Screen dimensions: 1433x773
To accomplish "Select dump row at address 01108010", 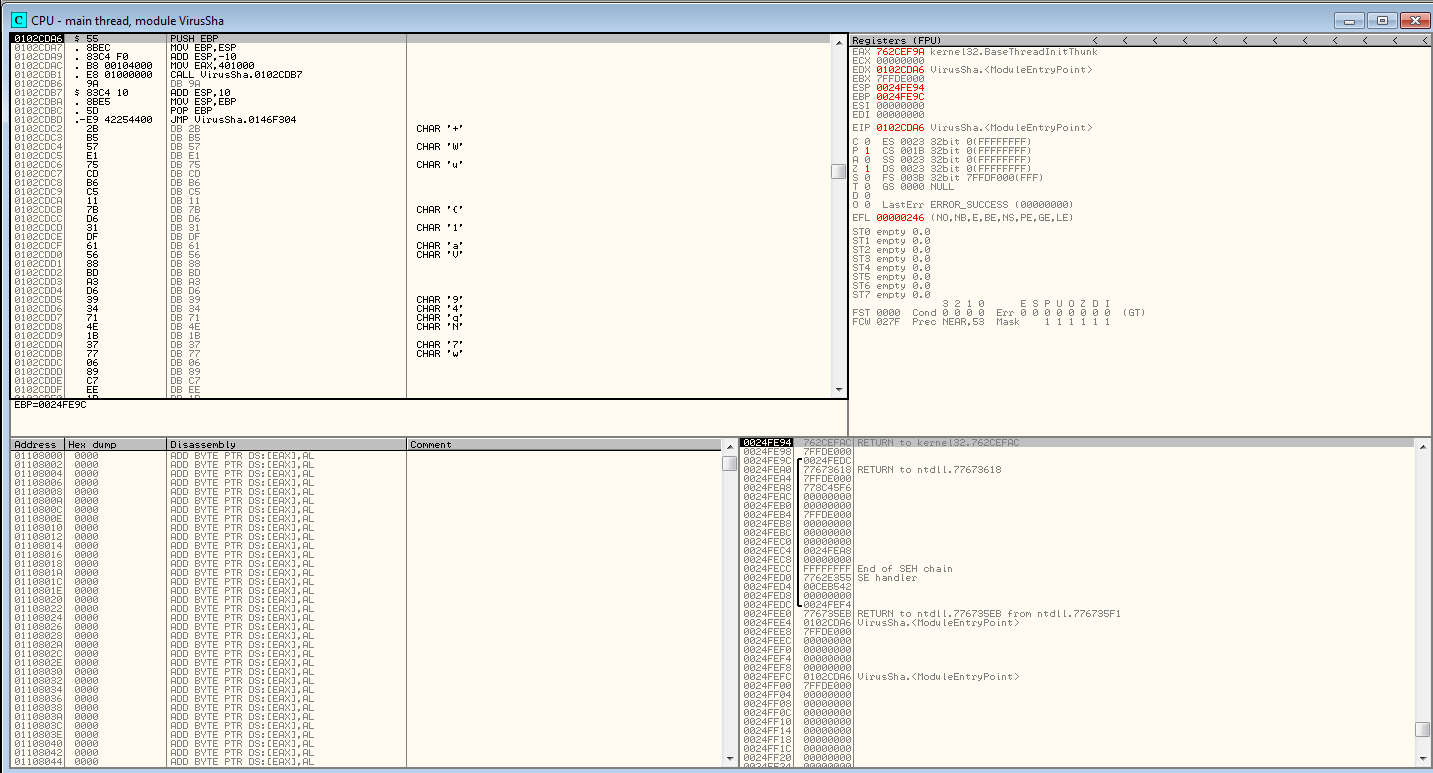I will point(366,527).
